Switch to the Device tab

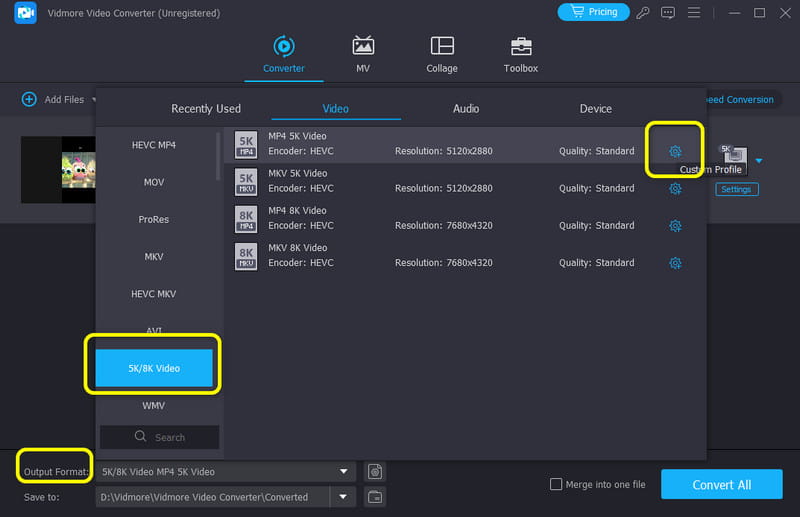(x=595, y=108)
